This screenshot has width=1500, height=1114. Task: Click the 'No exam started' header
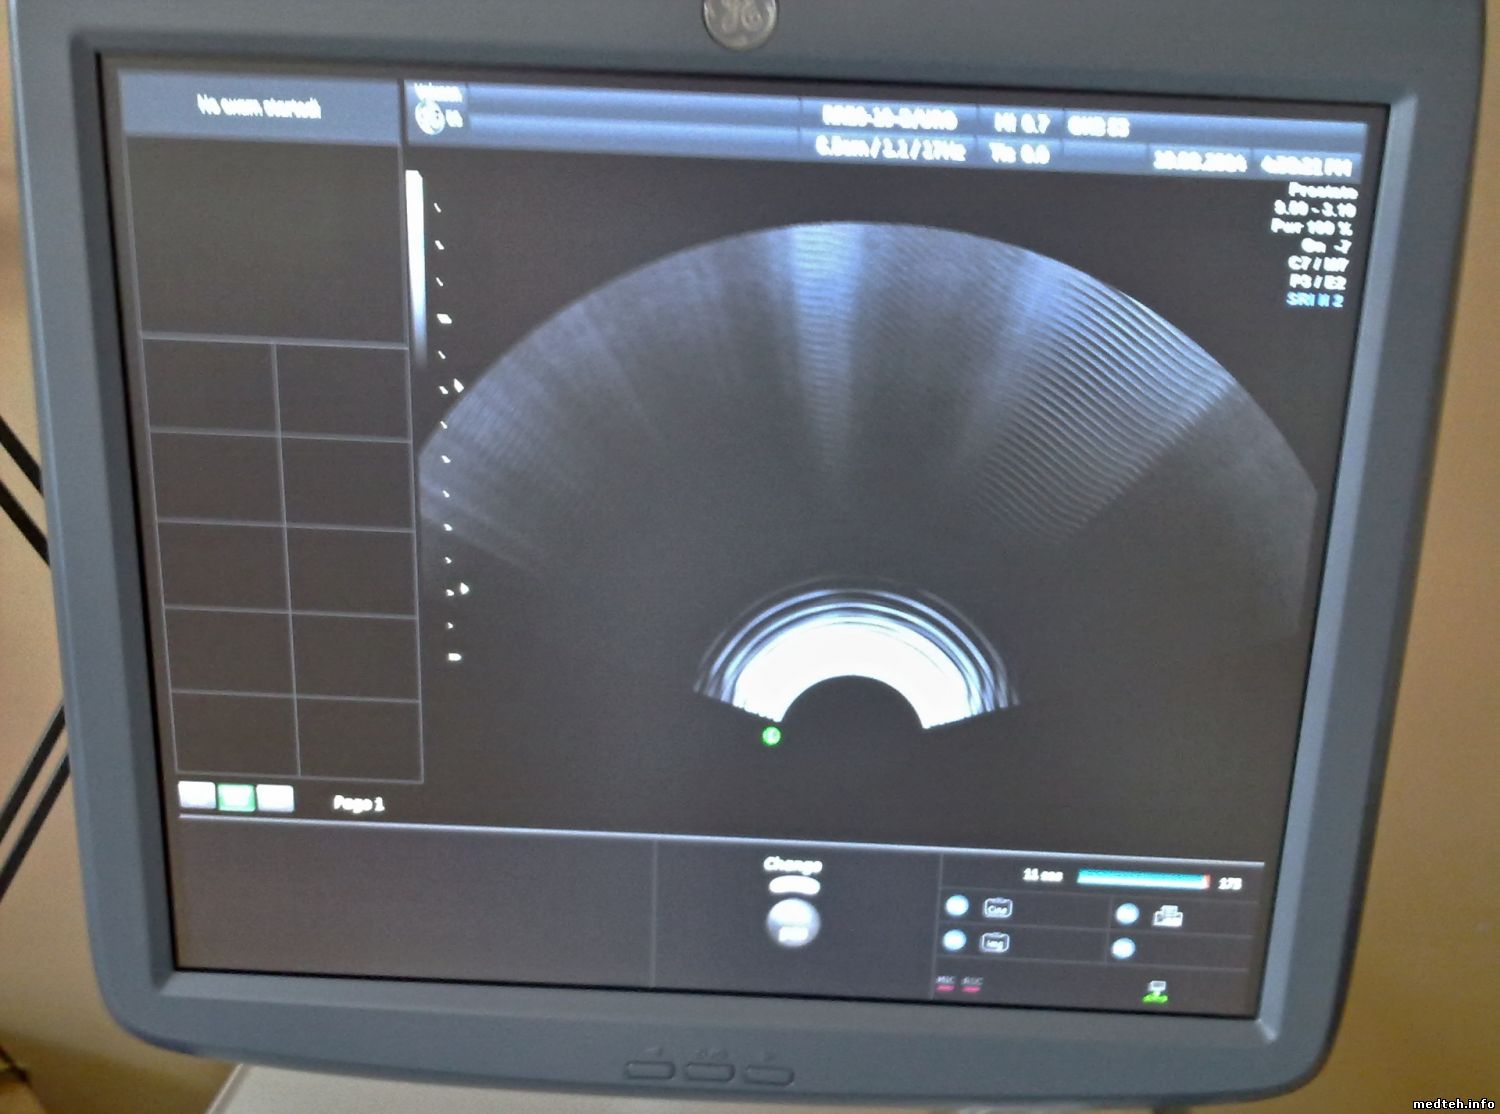click(260, 107)
